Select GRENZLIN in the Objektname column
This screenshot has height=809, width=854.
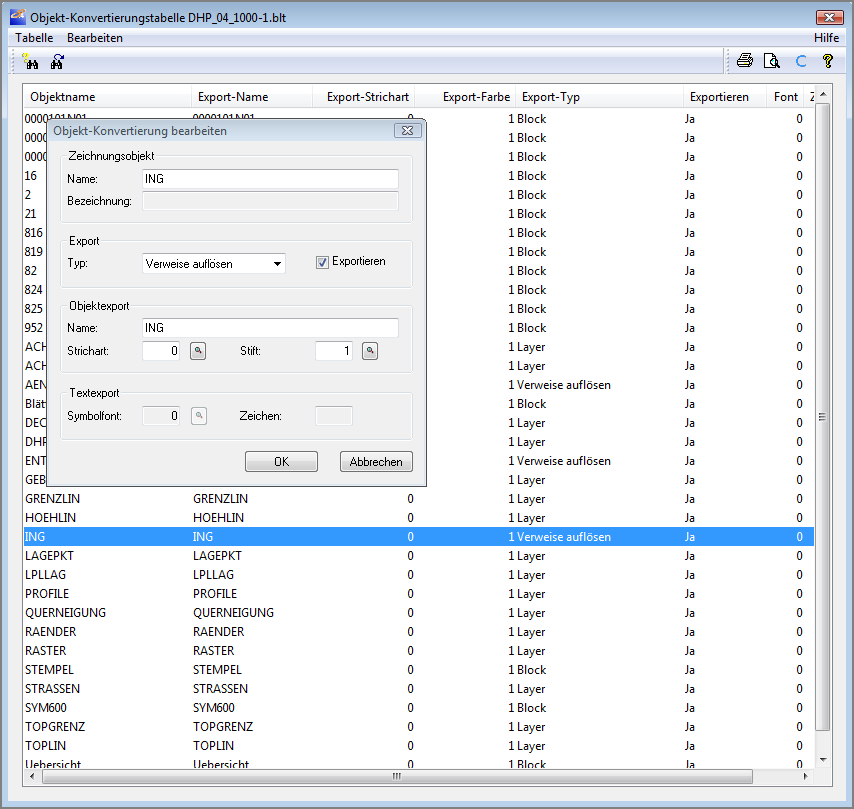coord(52,499)
